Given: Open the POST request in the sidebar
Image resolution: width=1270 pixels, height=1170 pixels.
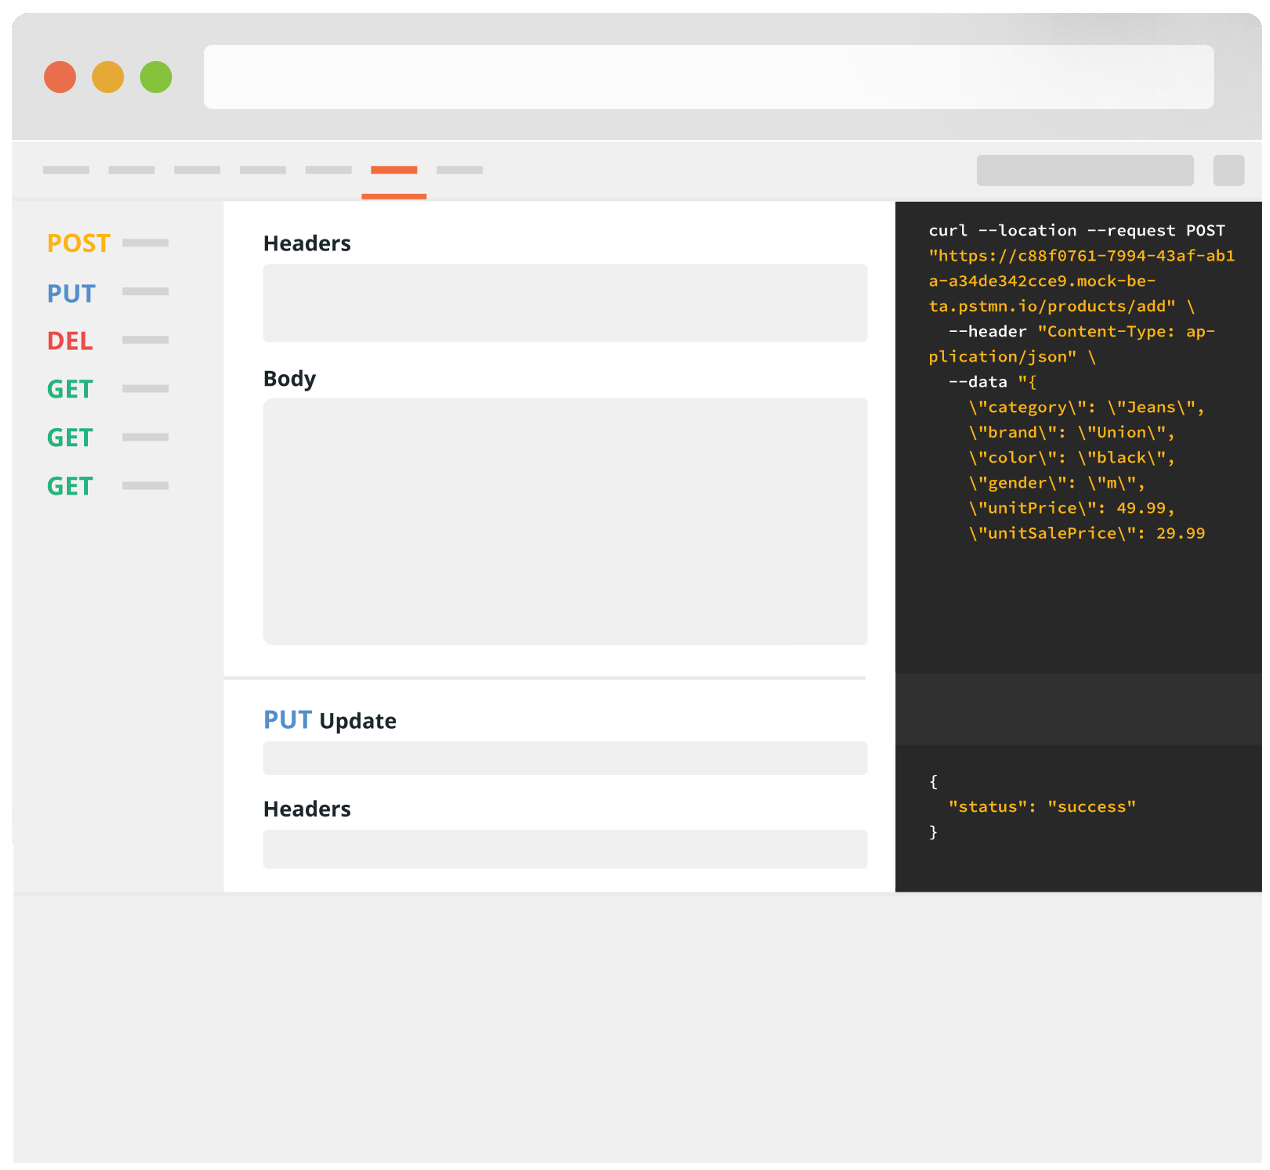Looking at the screenshot, I should click(x=79, y=243).
